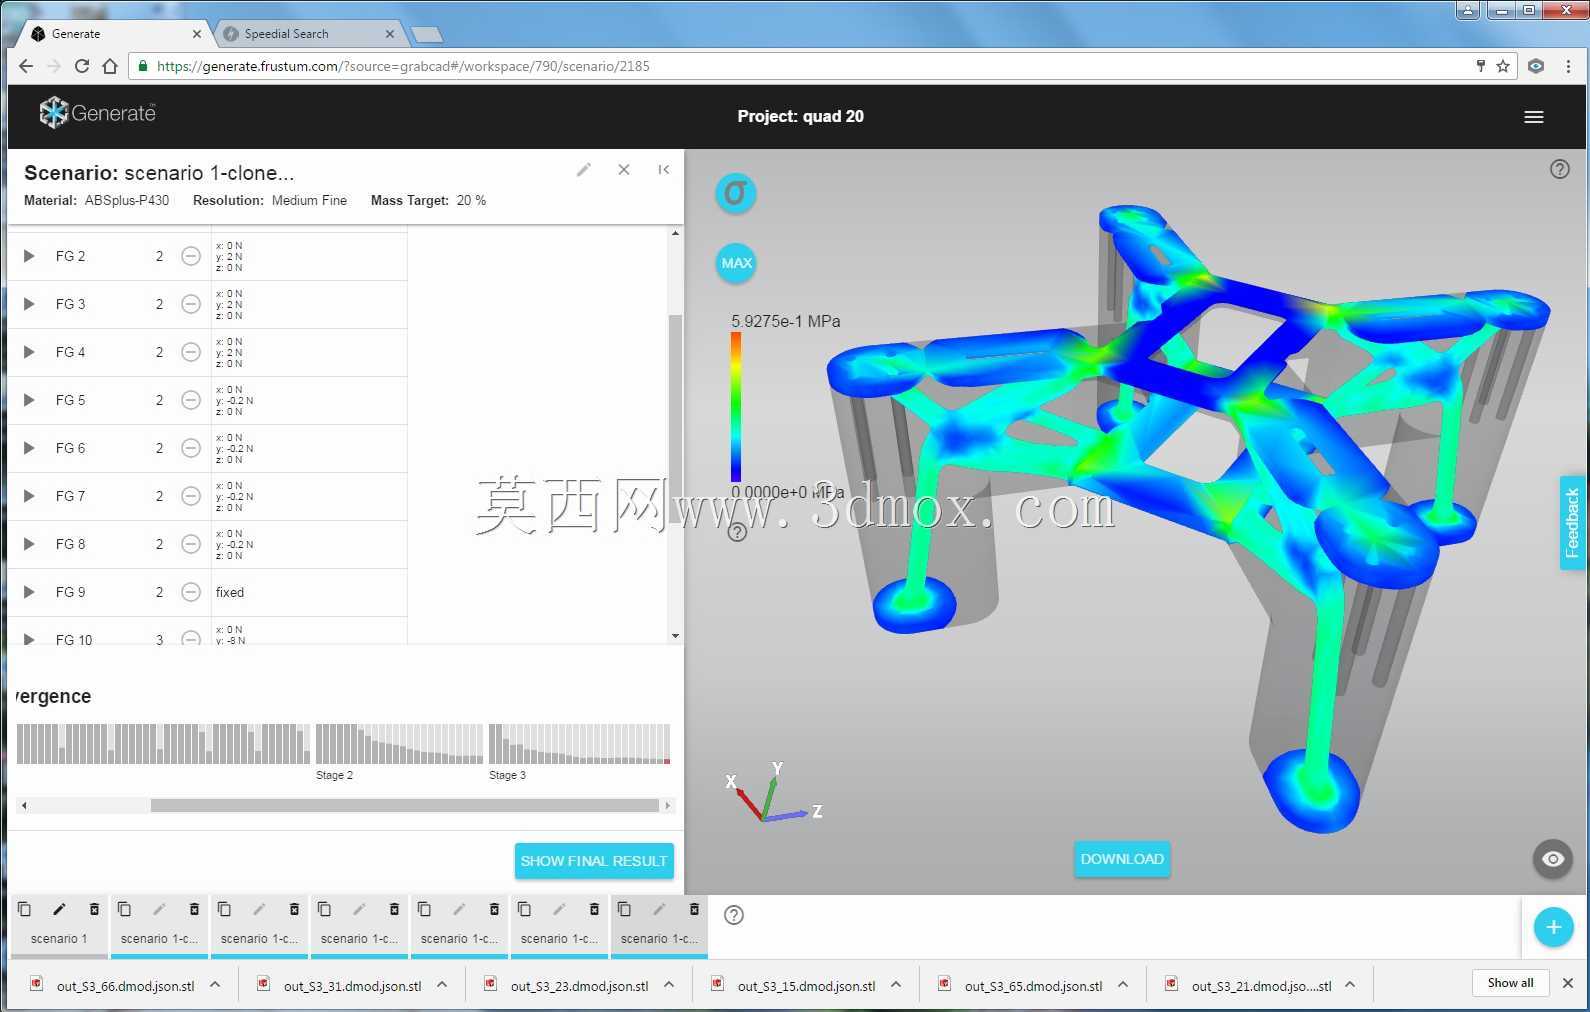Bookmark this page with star icon
The image size is (1590, 1012).
coord(1502,66)
